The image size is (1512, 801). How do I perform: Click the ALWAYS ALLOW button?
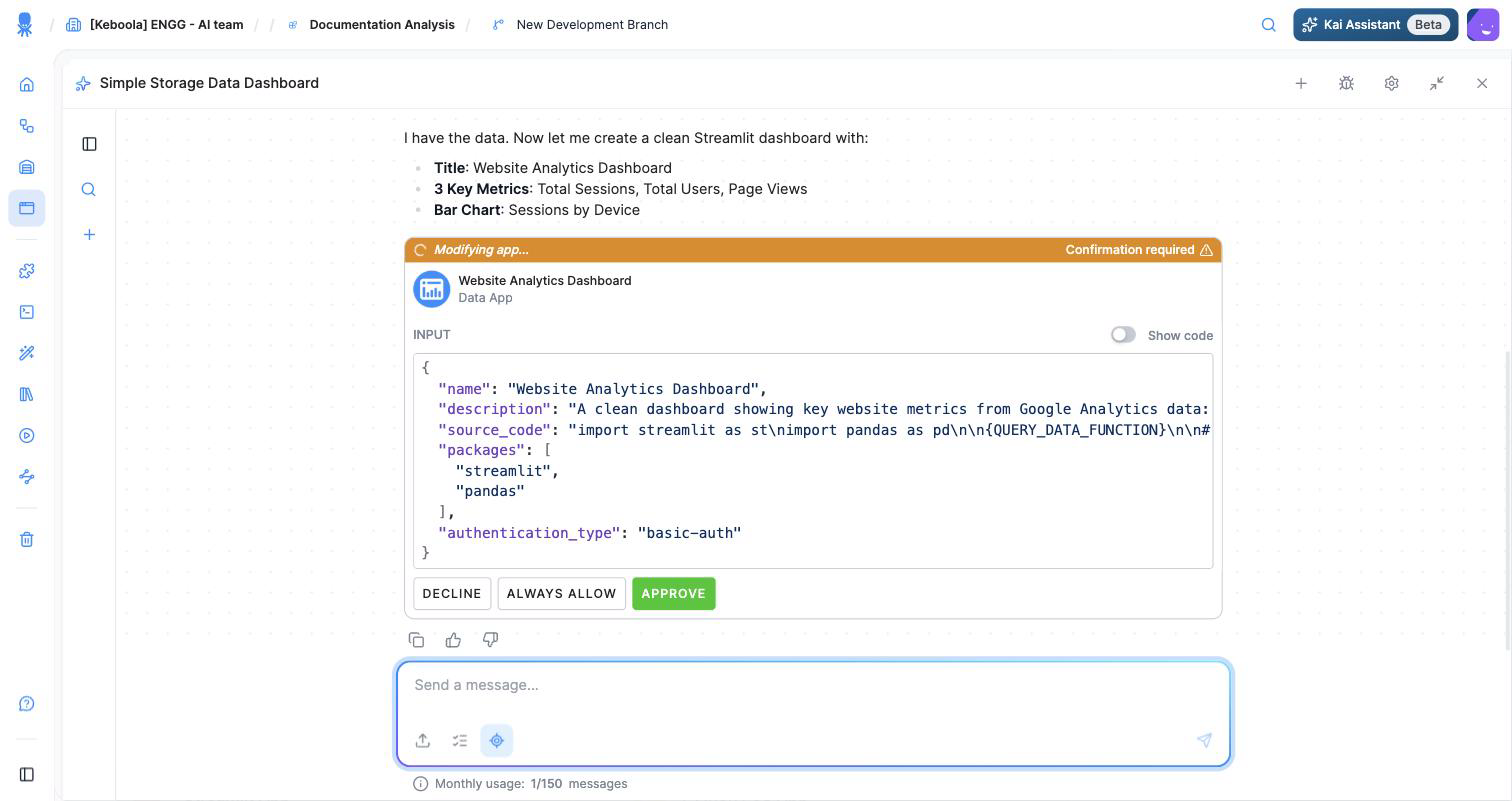pos(562,594)
